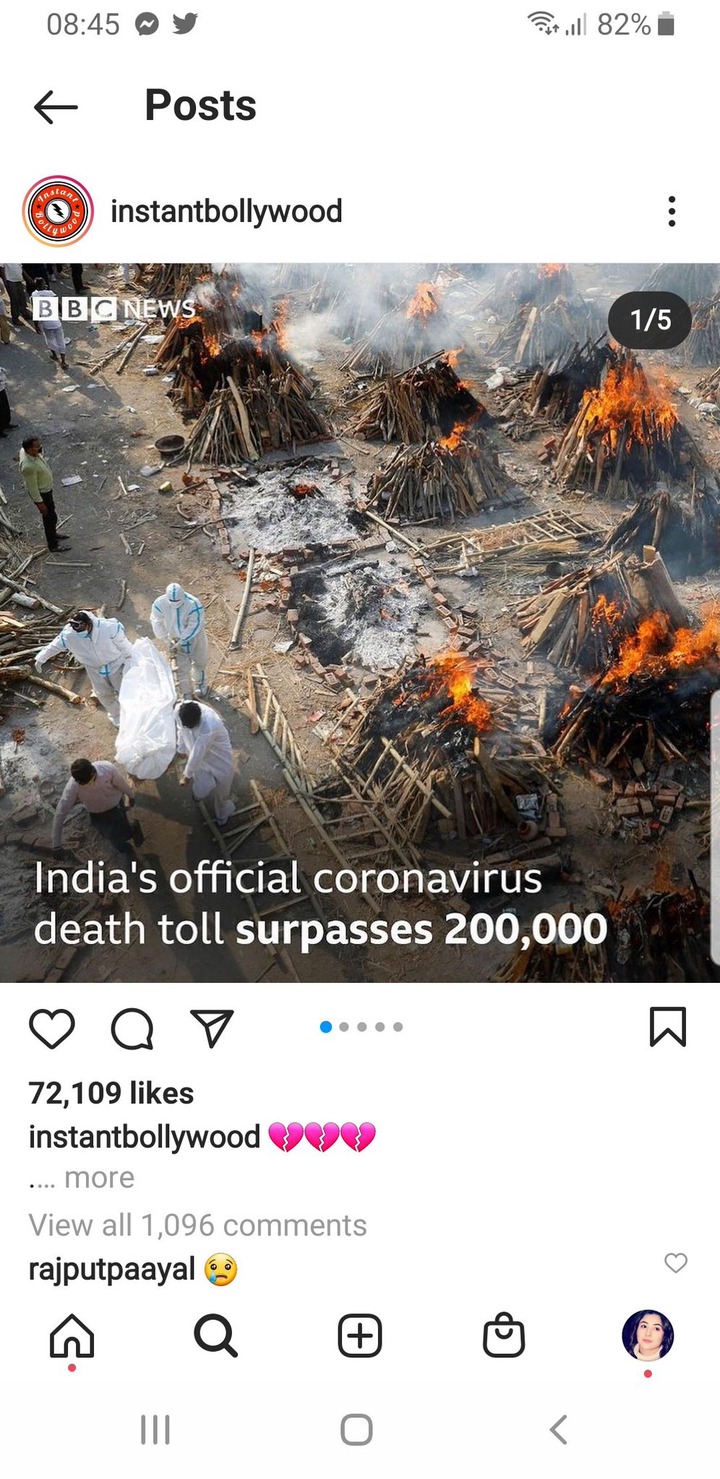The image size is (720, 1479).
Task: Open the instantbollywood username in the post header
Action: [x=226, y=211]
